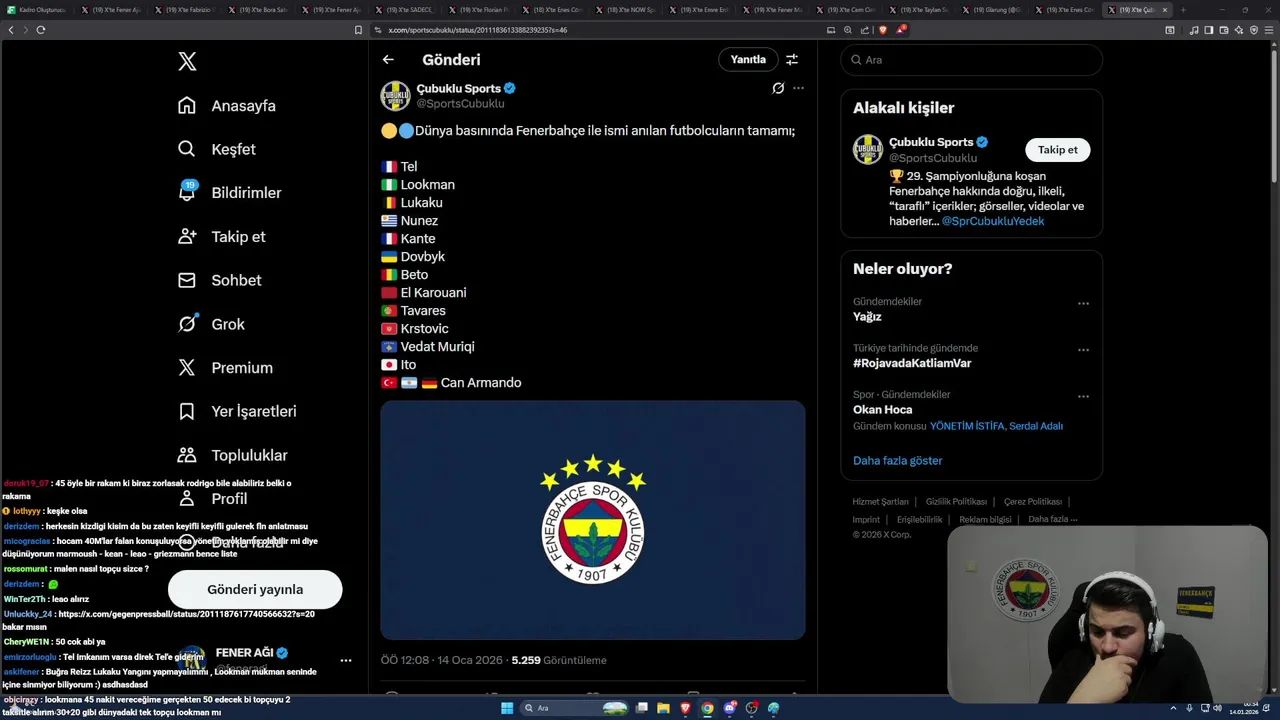Open the Fenerbahçe logo image in the post
The image size is (1280, 720).
[593, 520]
